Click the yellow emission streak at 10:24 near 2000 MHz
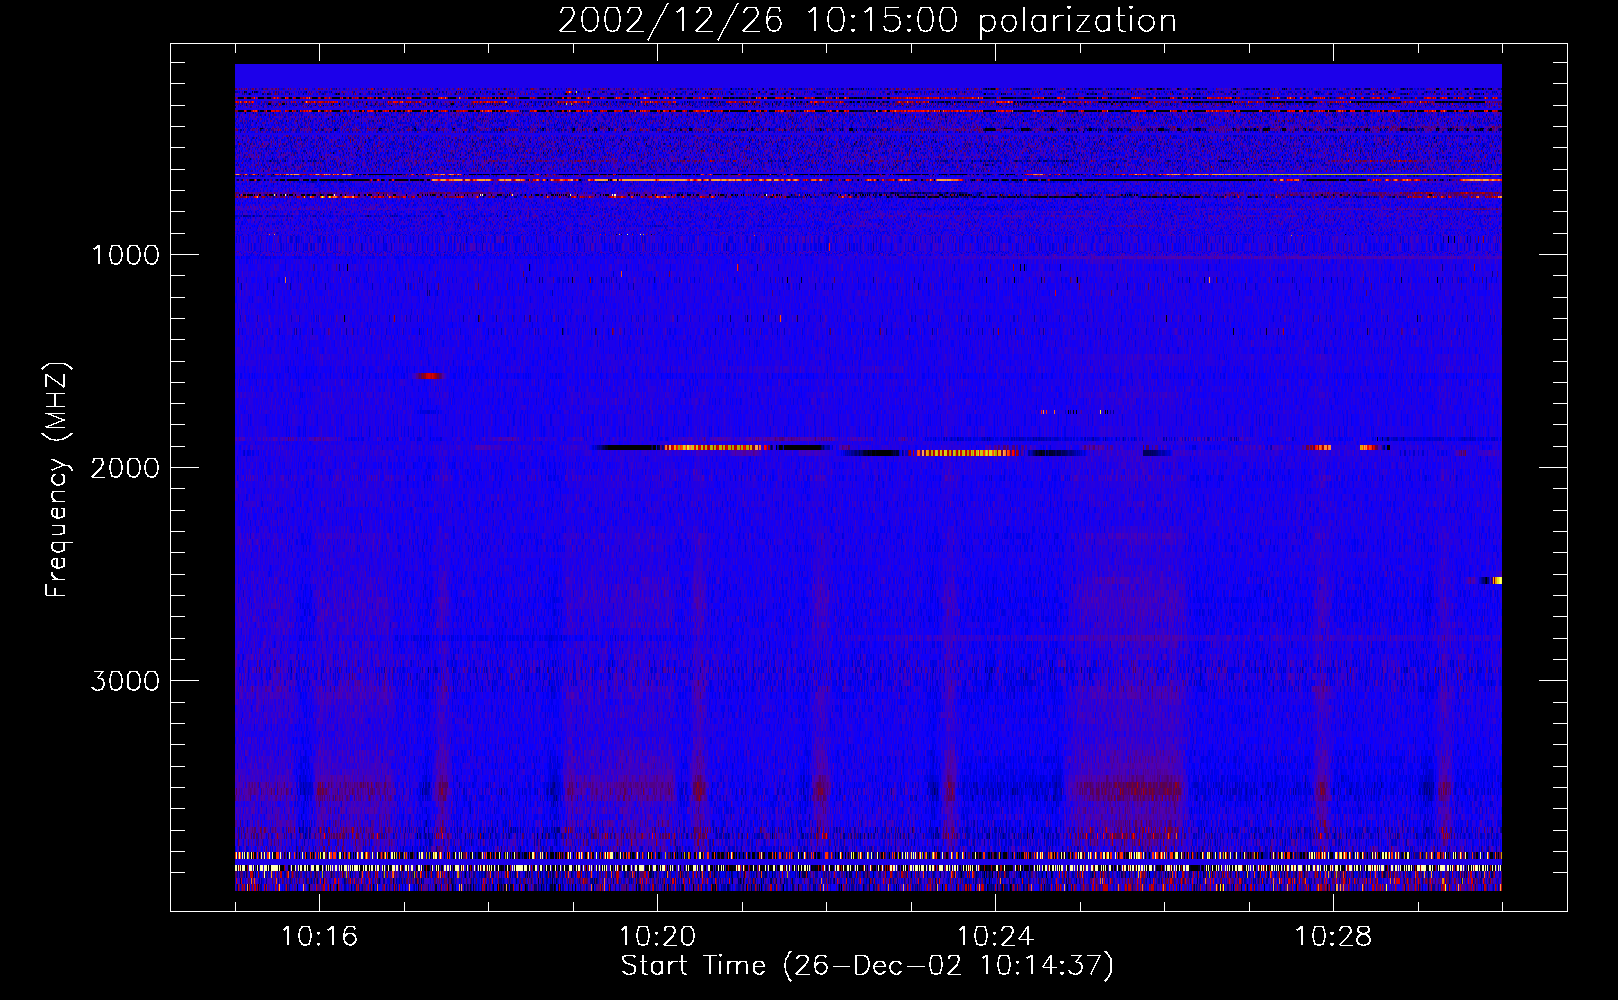 click(x=966, y=453)
